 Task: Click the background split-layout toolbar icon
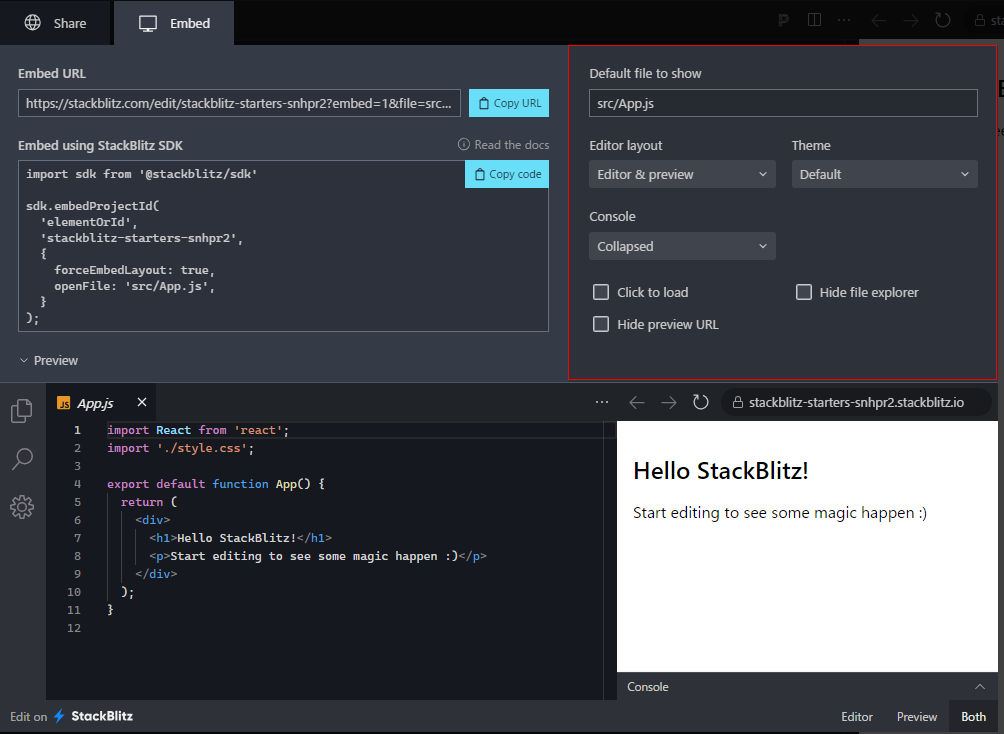(814, 20)
